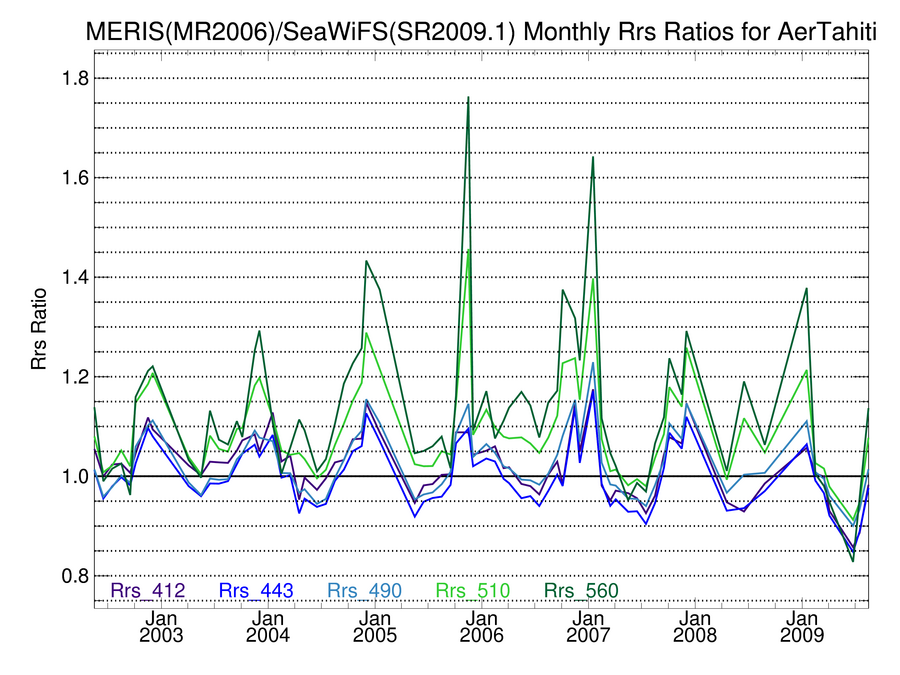Viewport: 900px width, 675px height.
Task: Click the Rrs_560 peak near Jan 2005
Action: (366, 262)
